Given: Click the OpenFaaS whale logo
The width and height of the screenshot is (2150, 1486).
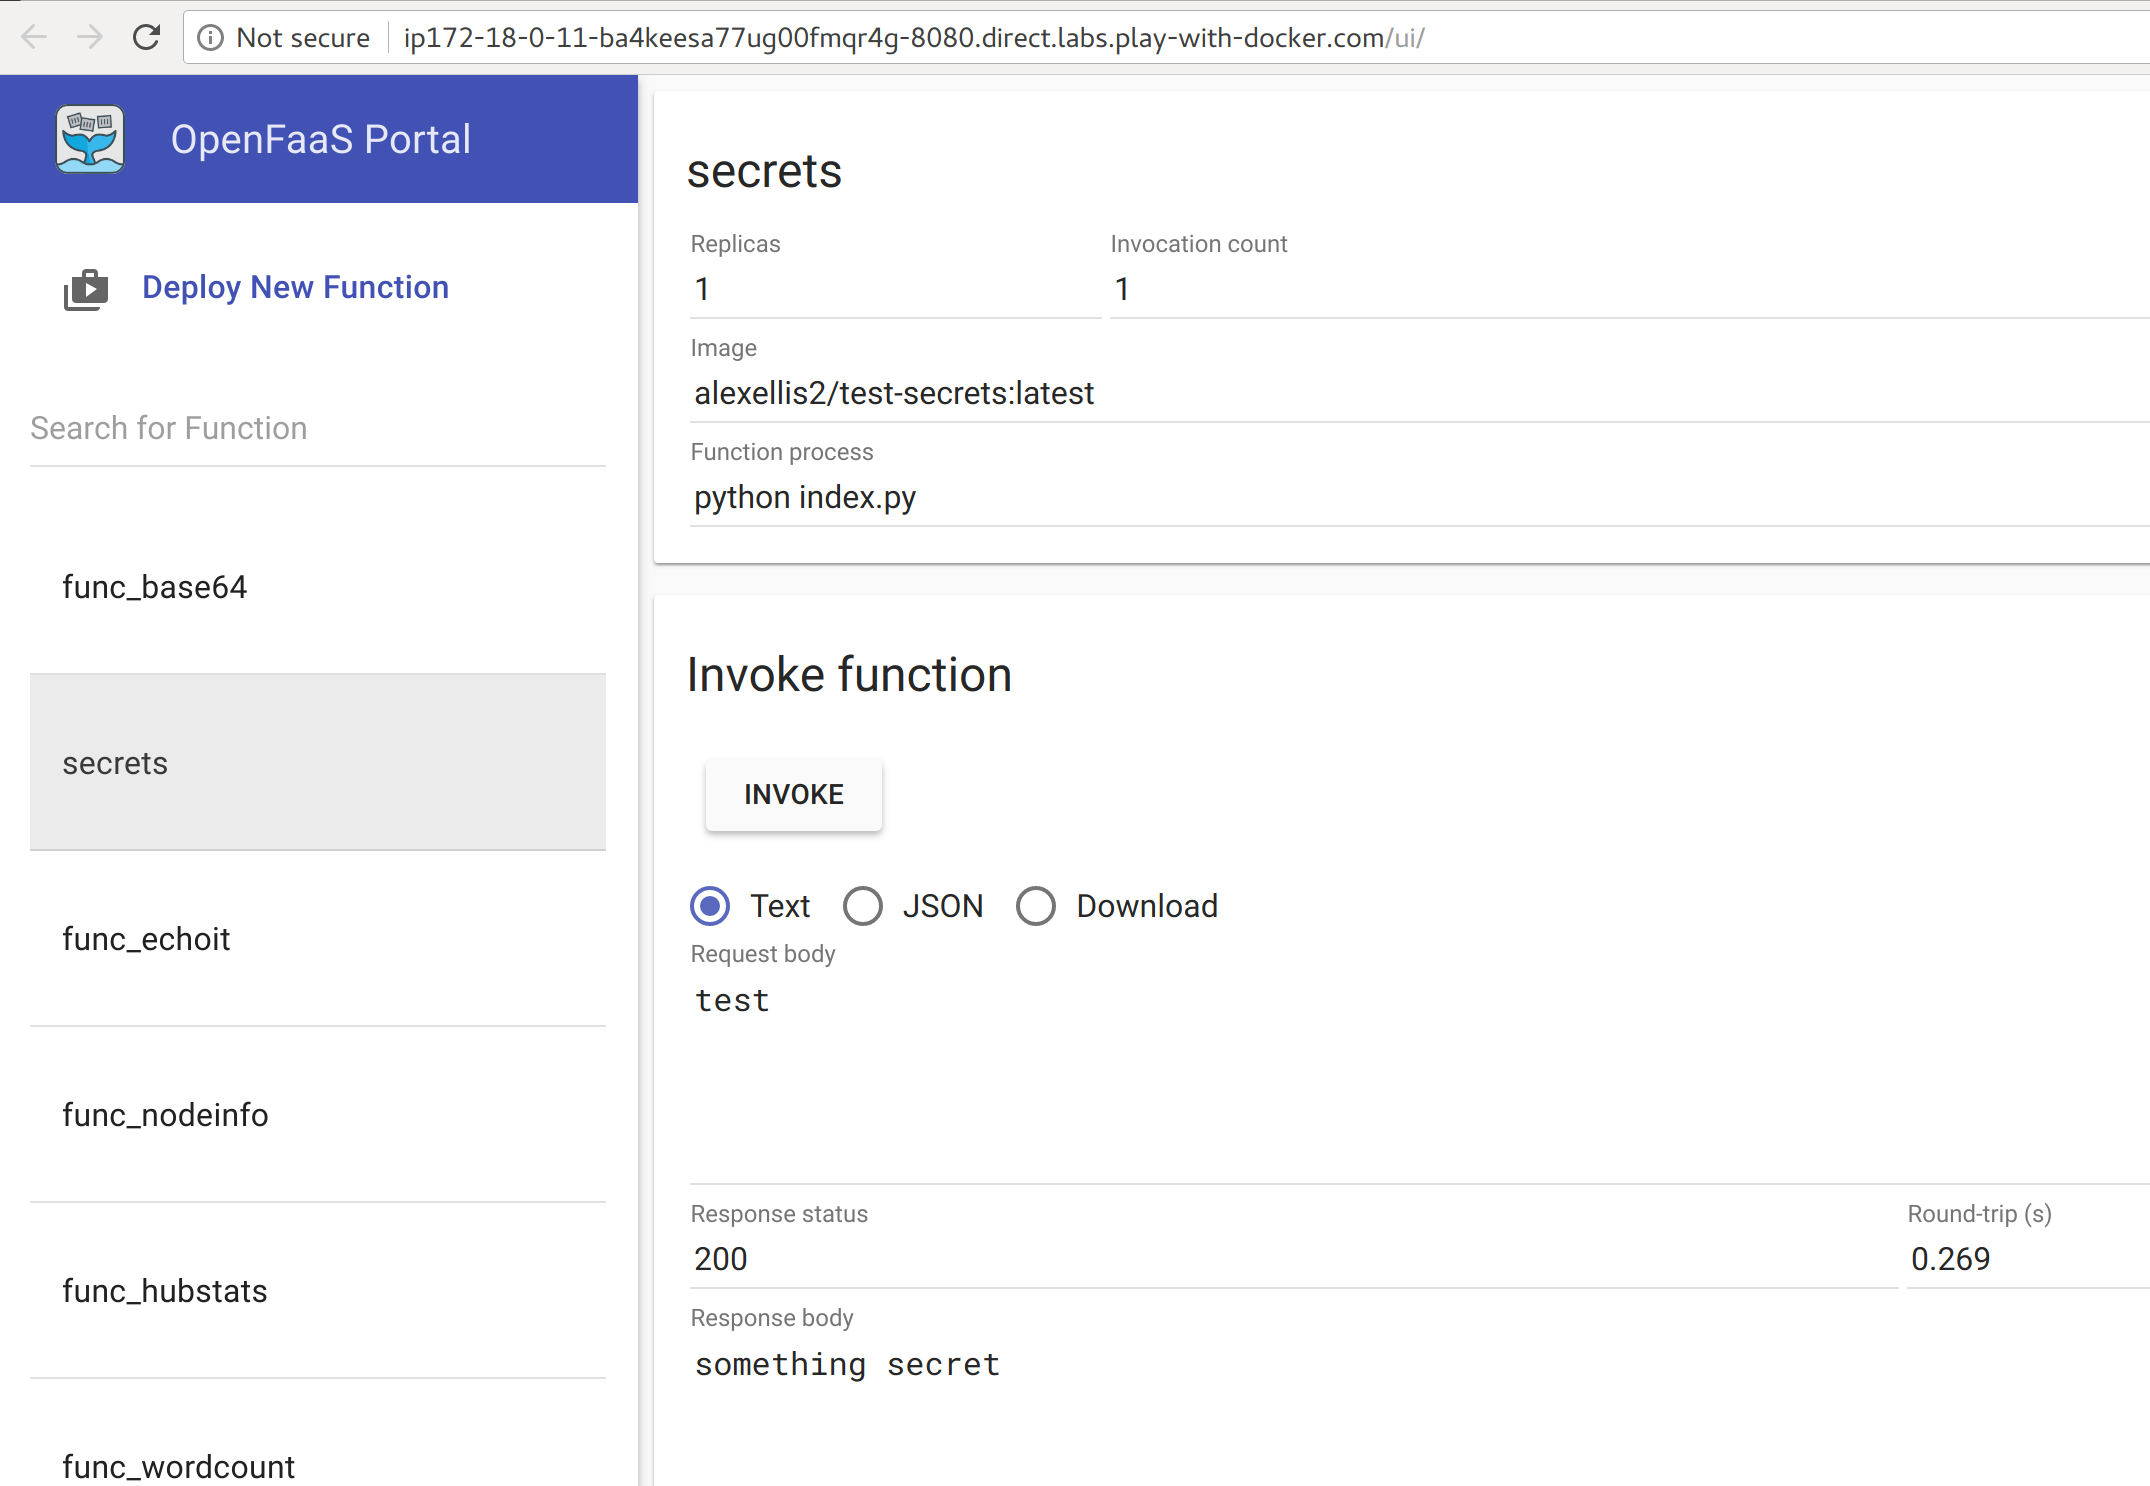Looking at the screenshot, I should (89, 138).
